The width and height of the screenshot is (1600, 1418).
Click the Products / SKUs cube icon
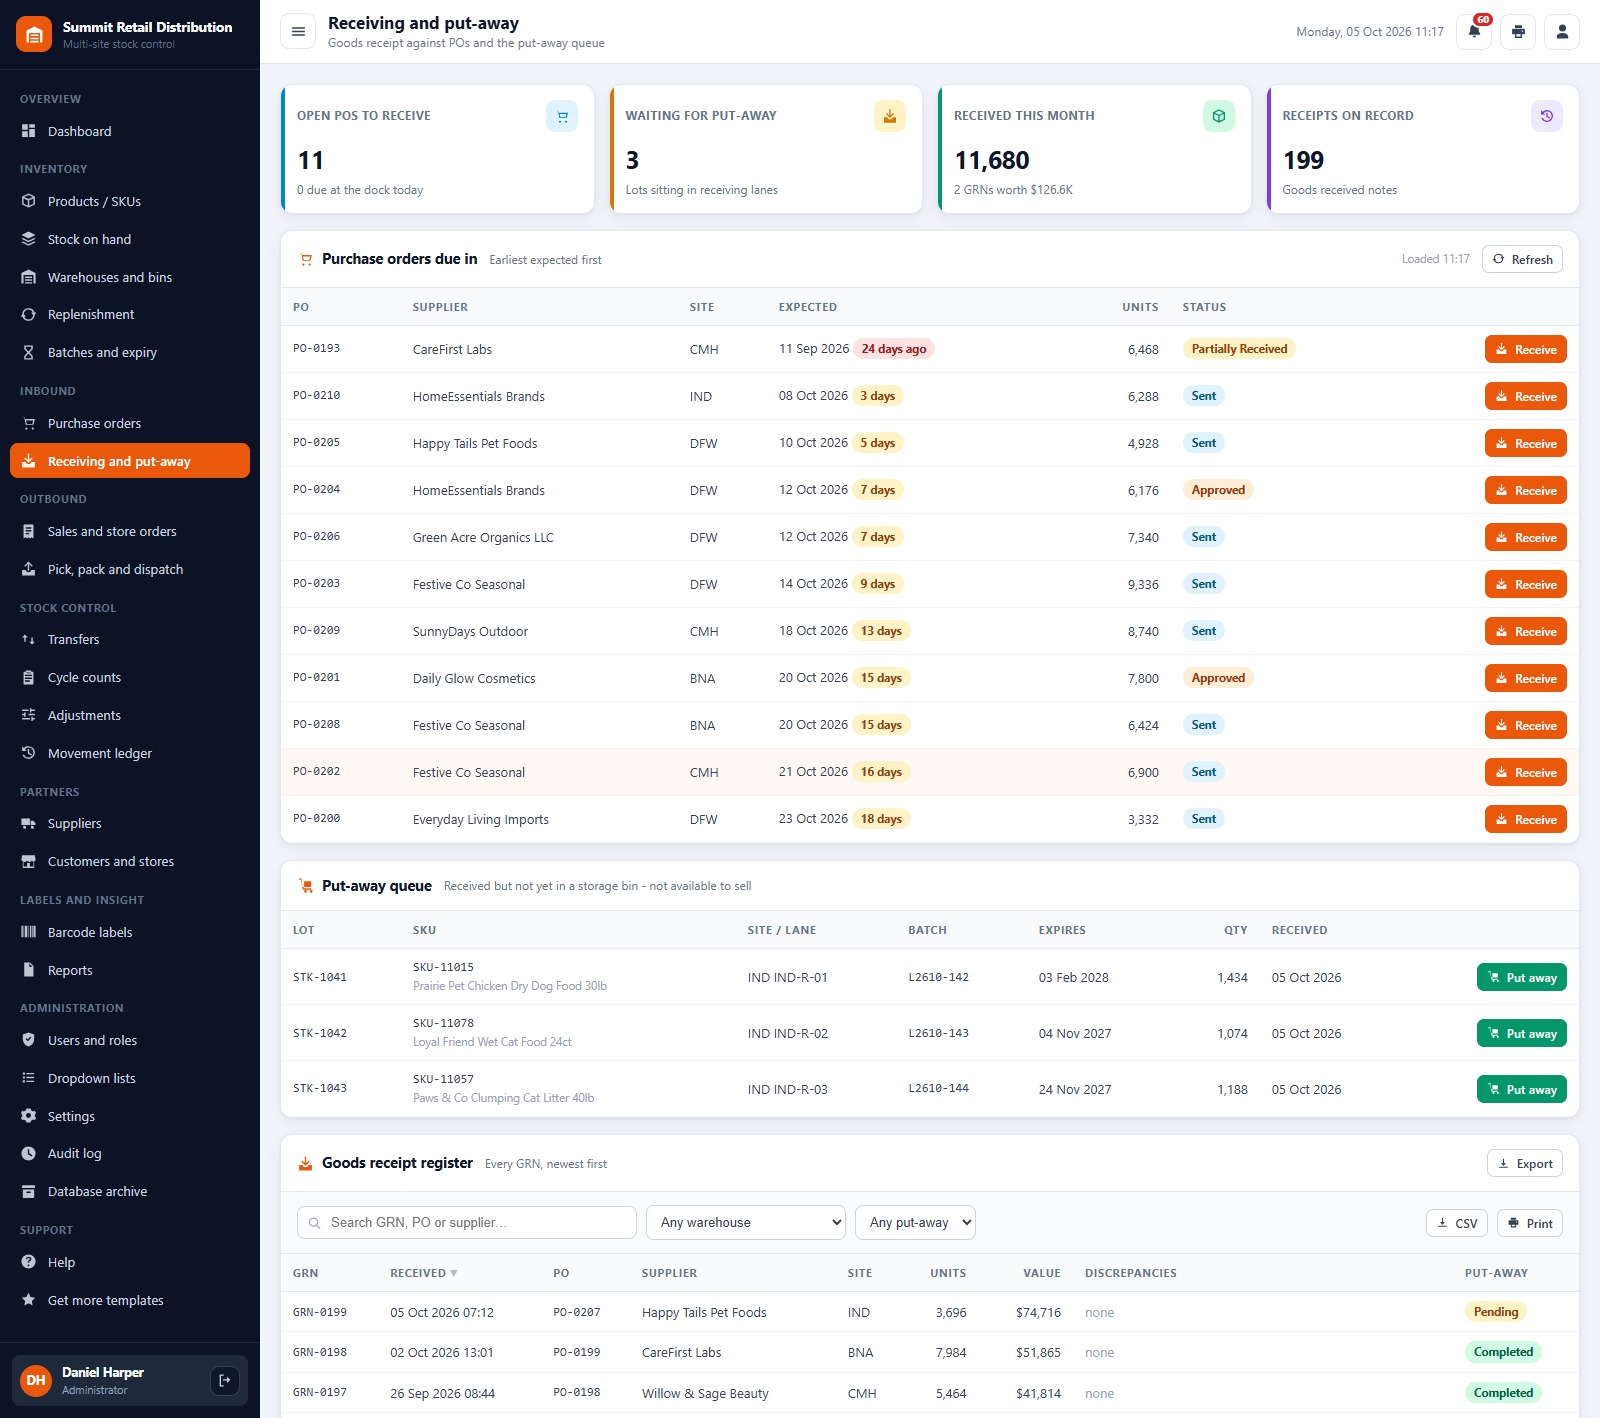pyautogui.click(x=29, y=201)
